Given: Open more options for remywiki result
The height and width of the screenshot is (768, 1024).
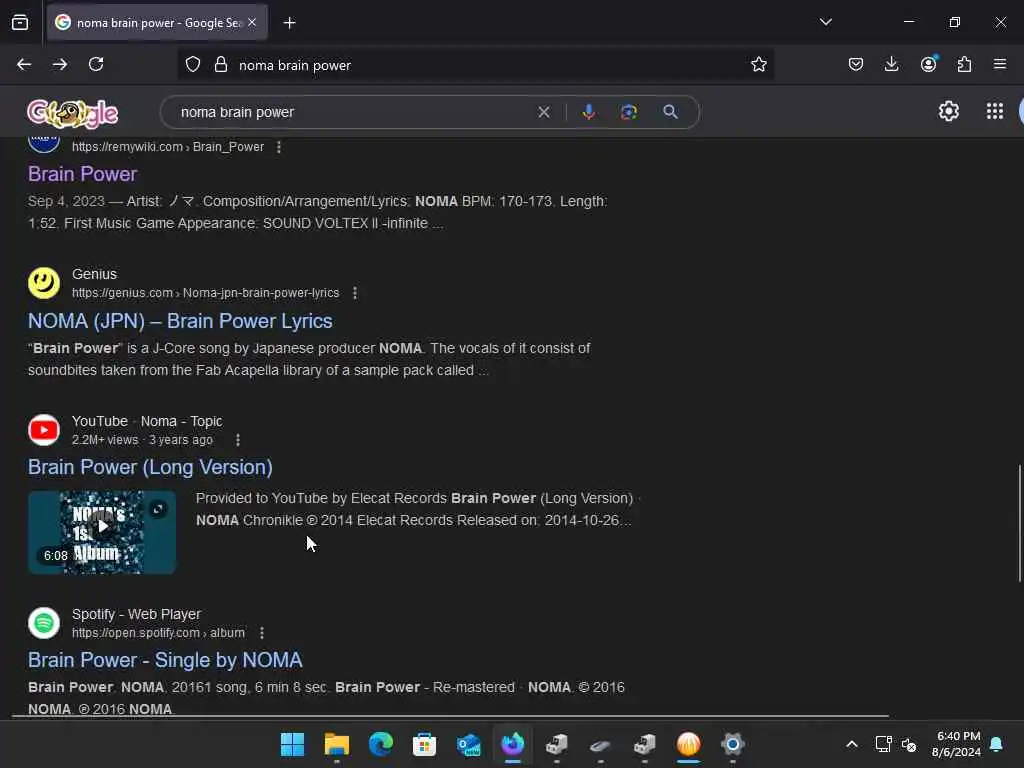Looking at the screenshot, I should [279, 147].
